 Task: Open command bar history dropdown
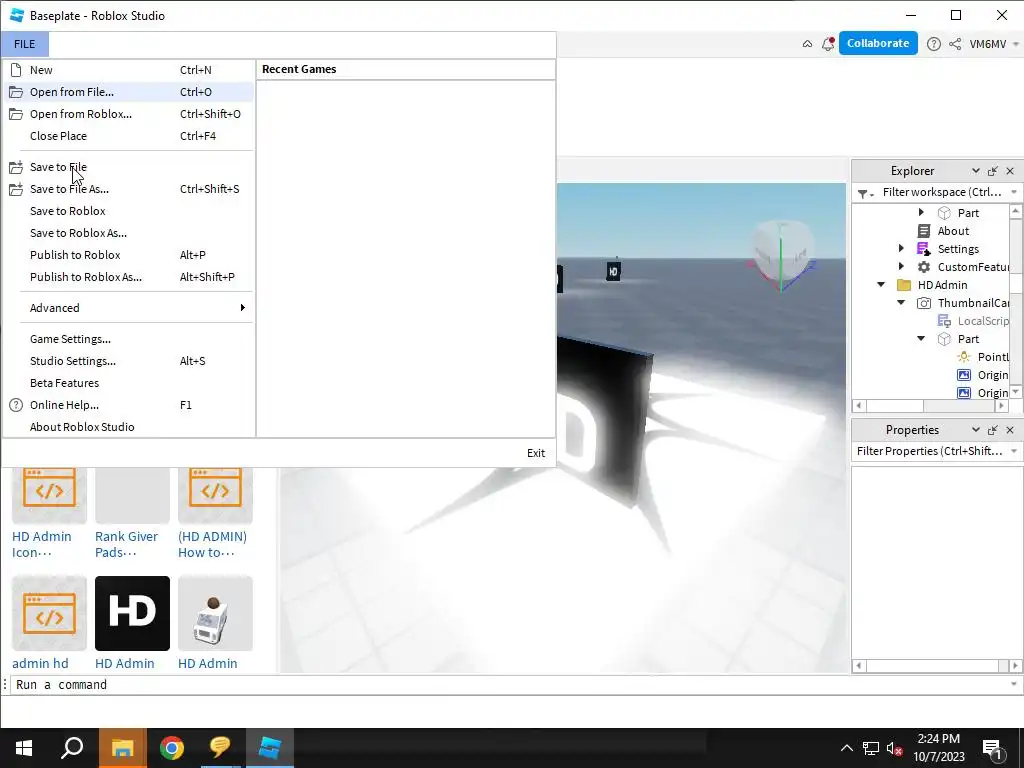pyautogui.click(x=1014, y=684)
